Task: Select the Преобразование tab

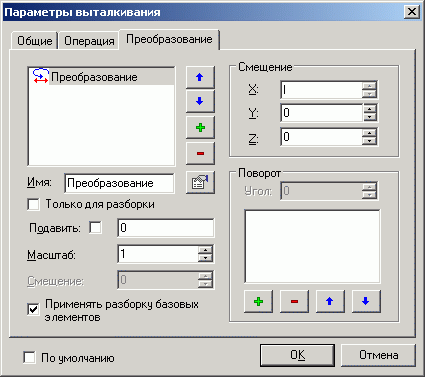Action: [x=169, y=39]
